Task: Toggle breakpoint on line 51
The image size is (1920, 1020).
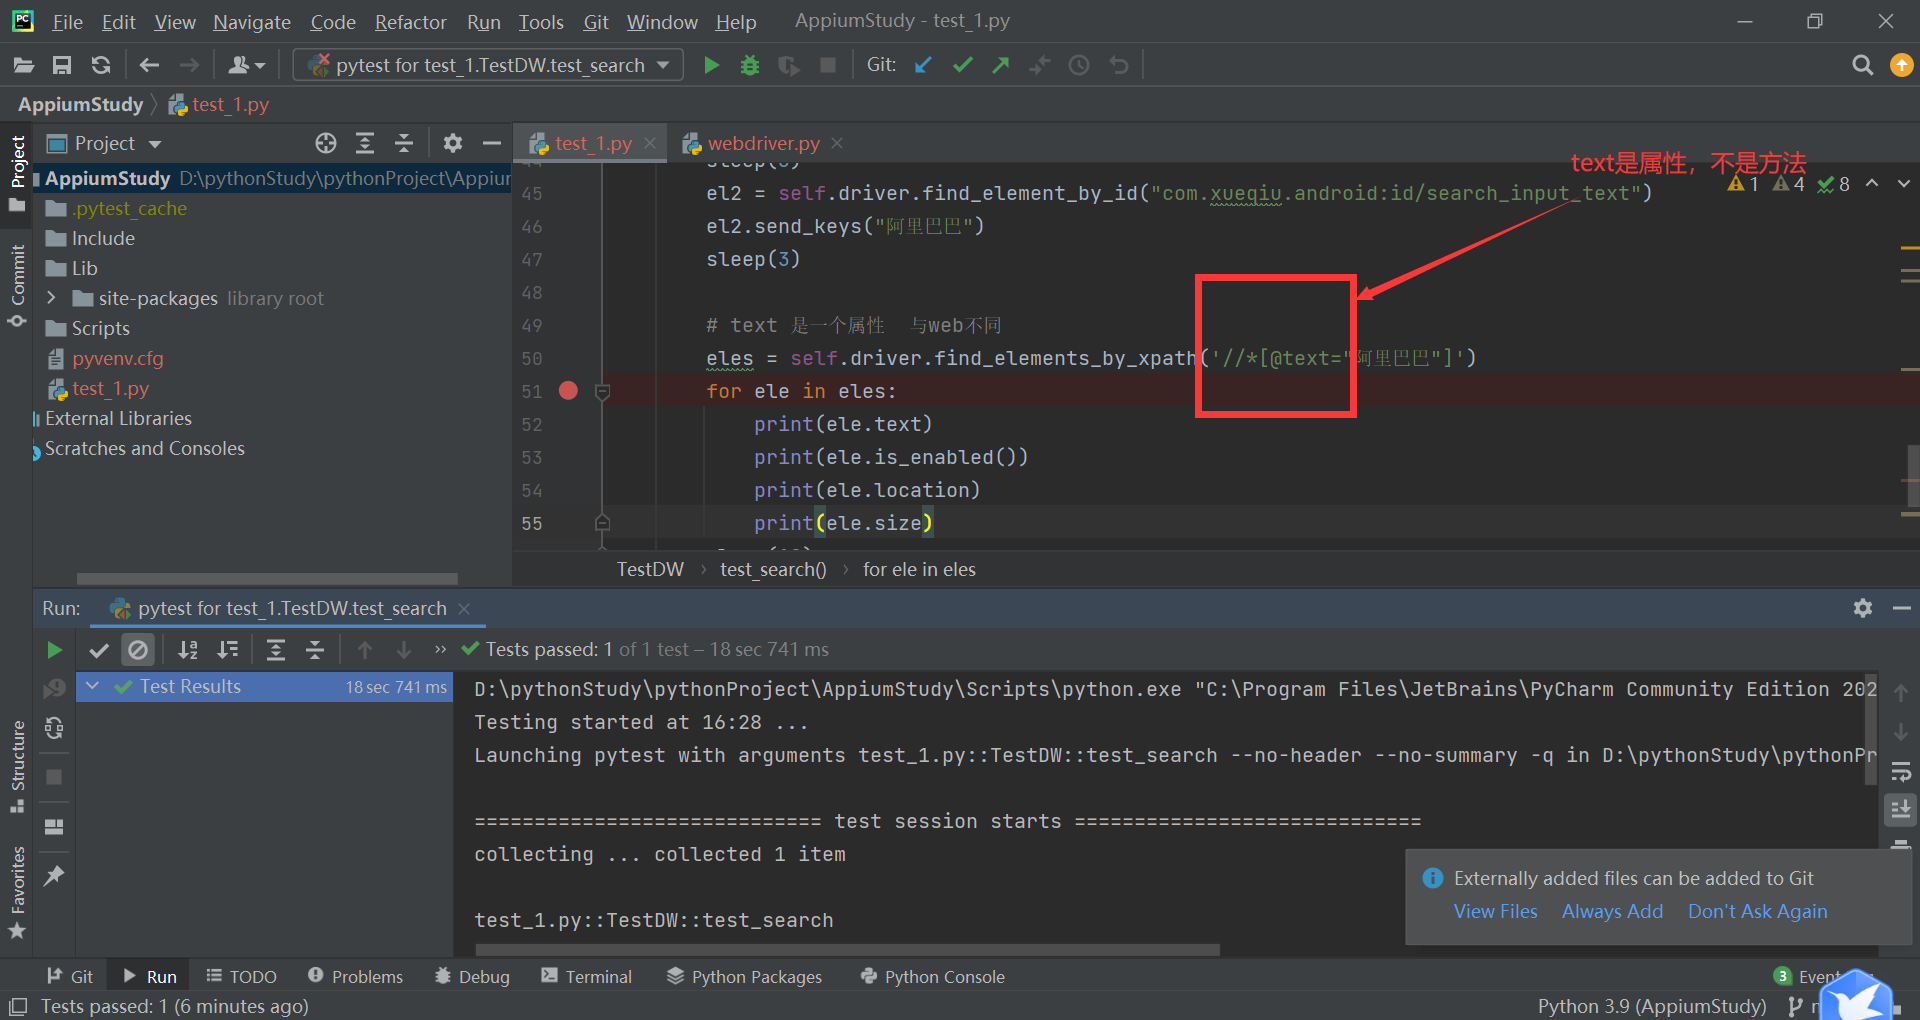Action: (568, 391)
